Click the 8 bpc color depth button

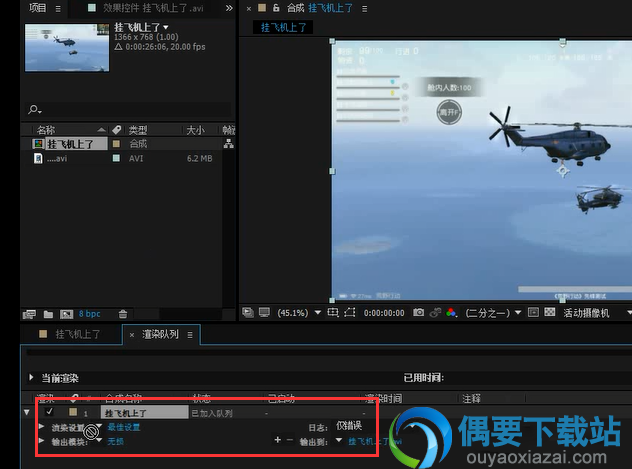click(89, 314)
